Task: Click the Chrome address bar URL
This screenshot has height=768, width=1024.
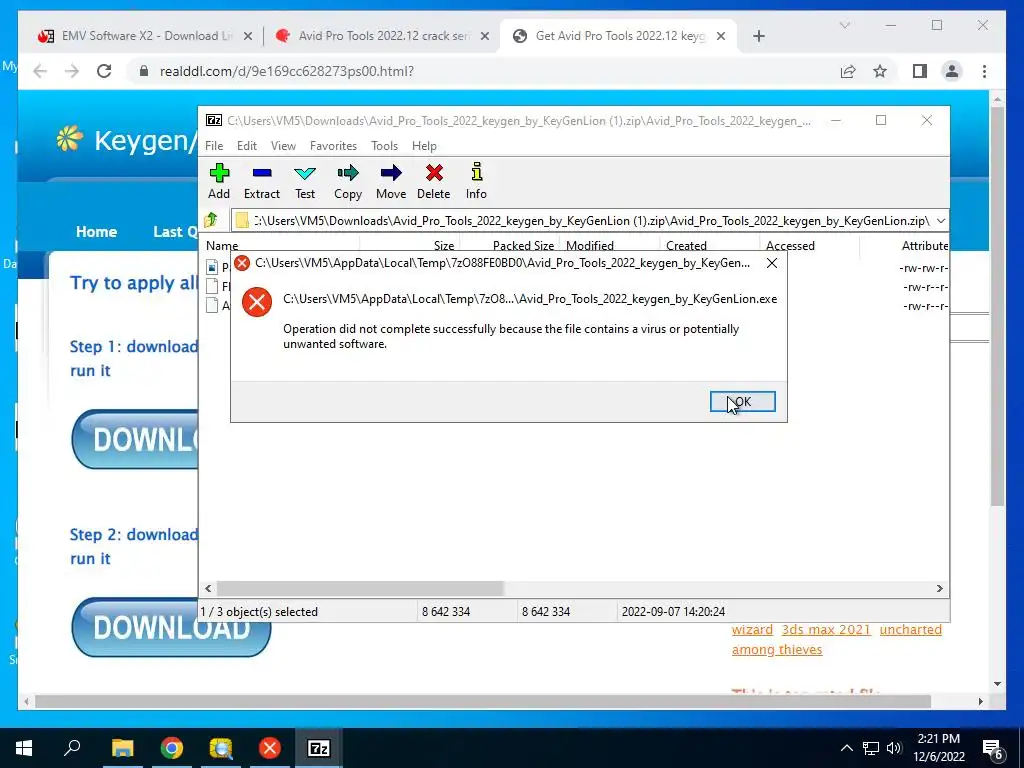Action: pyautogui.click(x=287, y=71)
